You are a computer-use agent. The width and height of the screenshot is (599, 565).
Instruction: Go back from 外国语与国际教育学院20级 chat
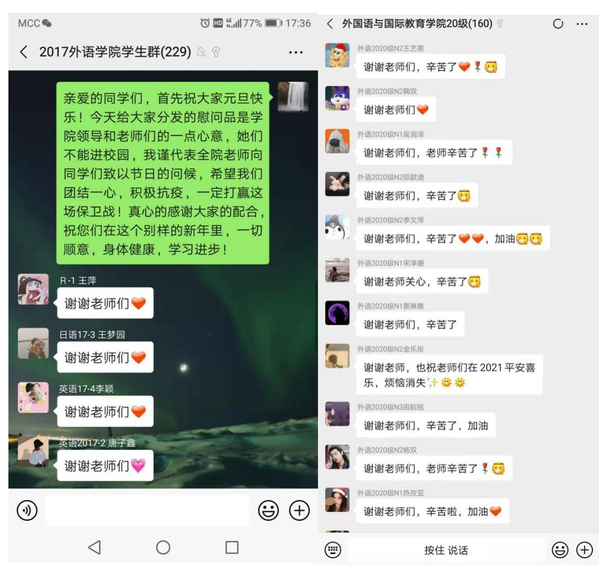pos(330,24)
